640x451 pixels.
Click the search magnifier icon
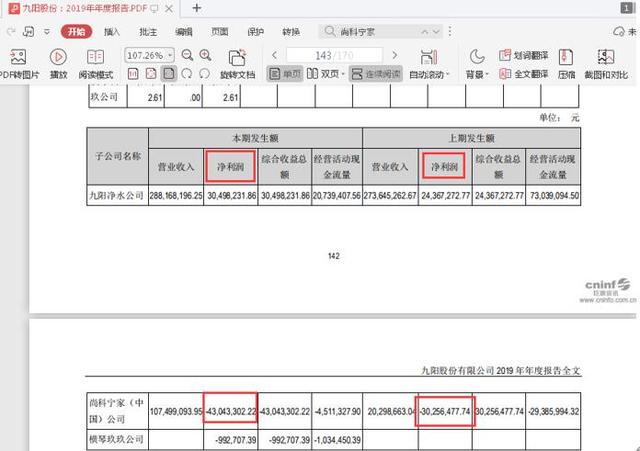point(330,31)
